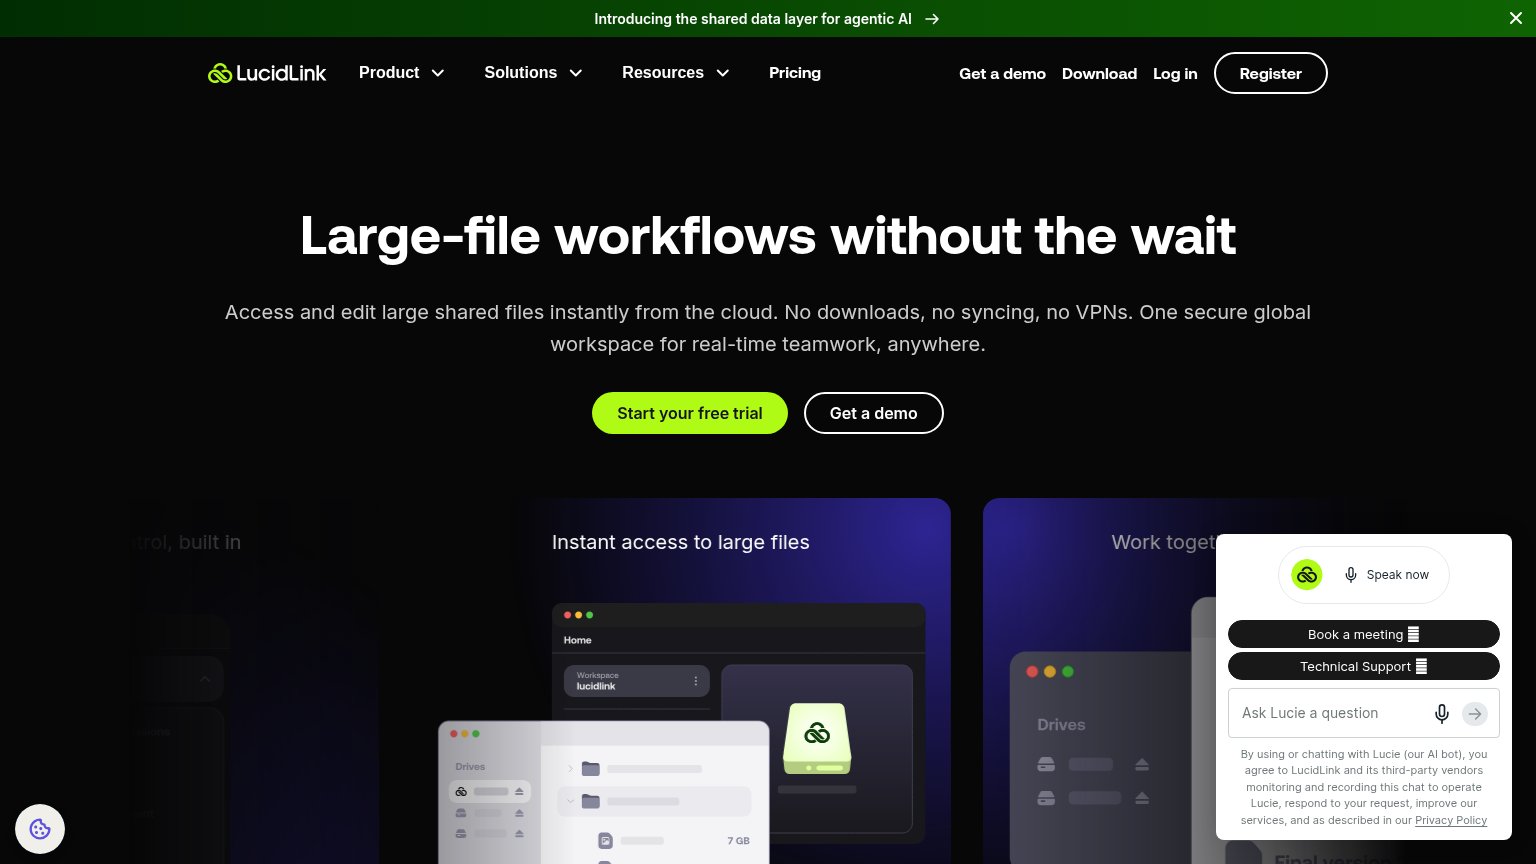Choose Technical Support in the chat widget
The image size is (1536, 864).
(1364, 666)
